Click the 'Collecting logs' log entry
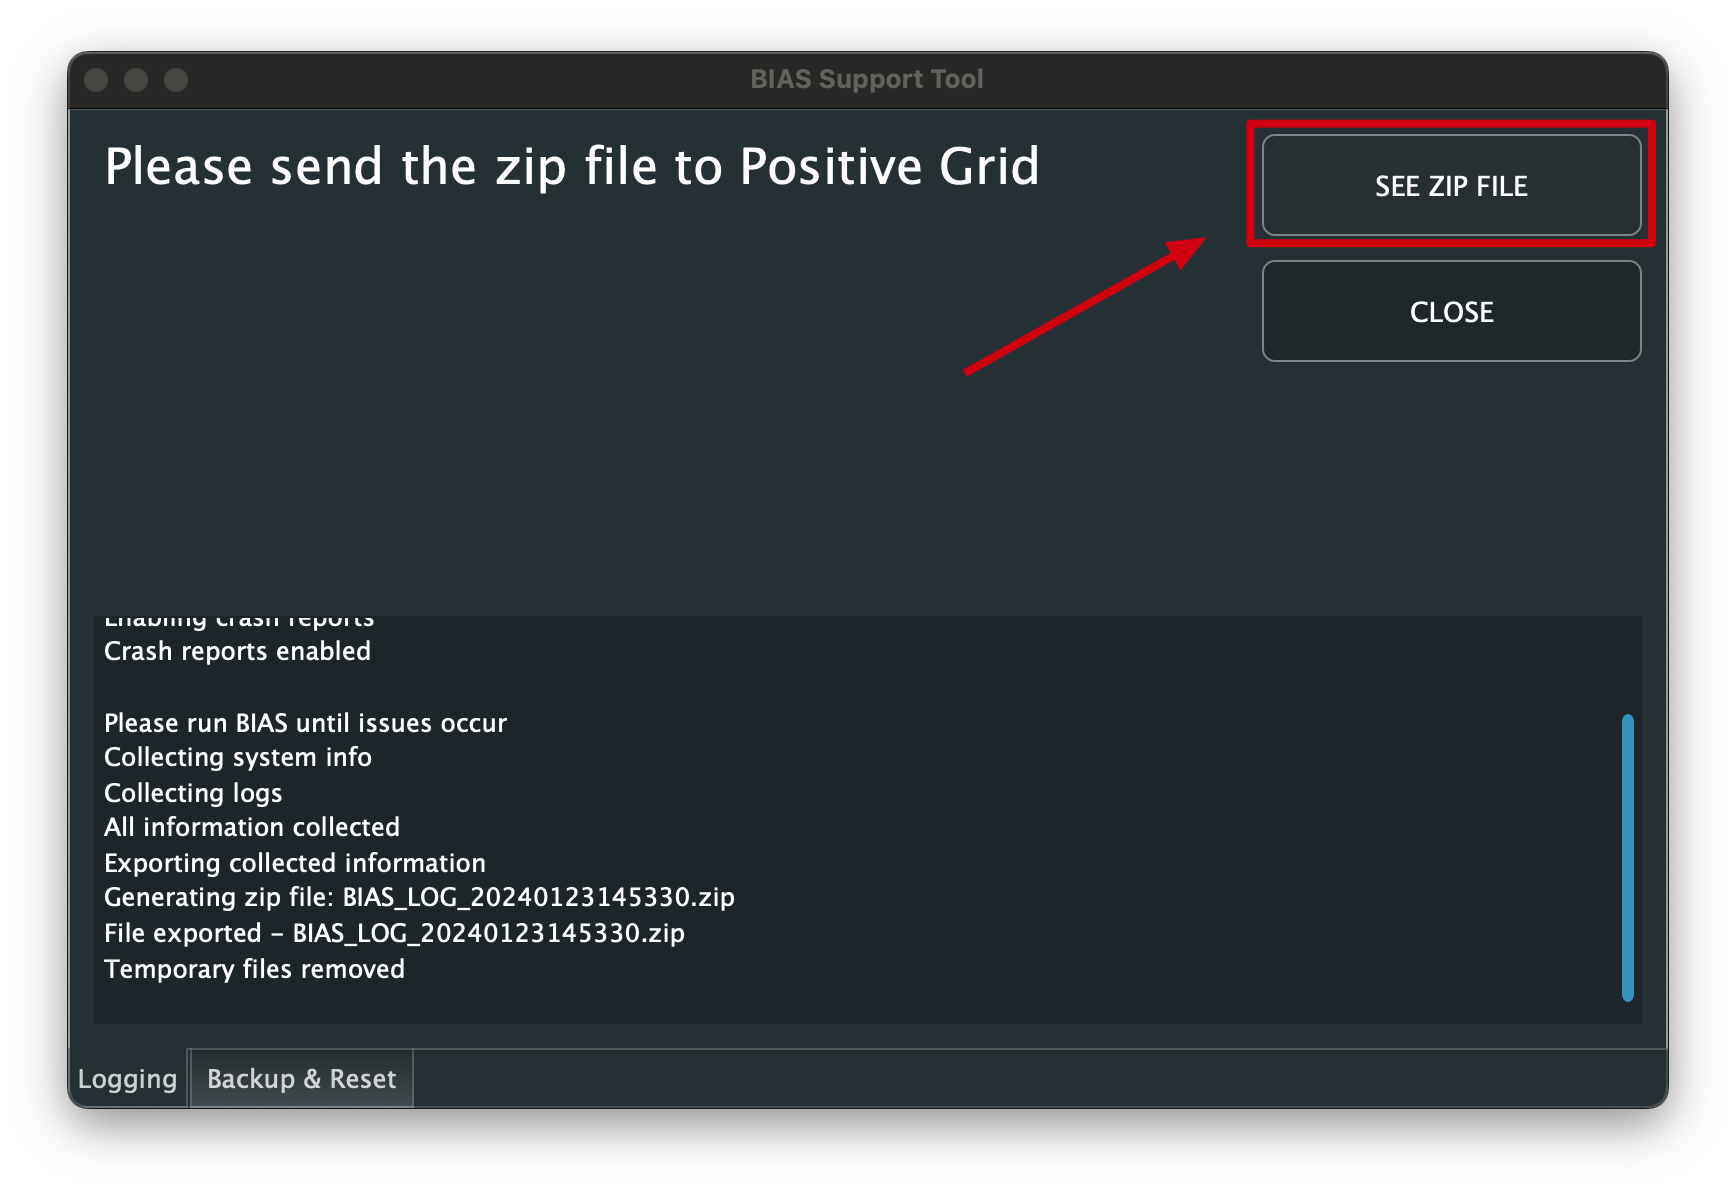The height and width of the screenshot is (1192, 1736). click(193, 793)
